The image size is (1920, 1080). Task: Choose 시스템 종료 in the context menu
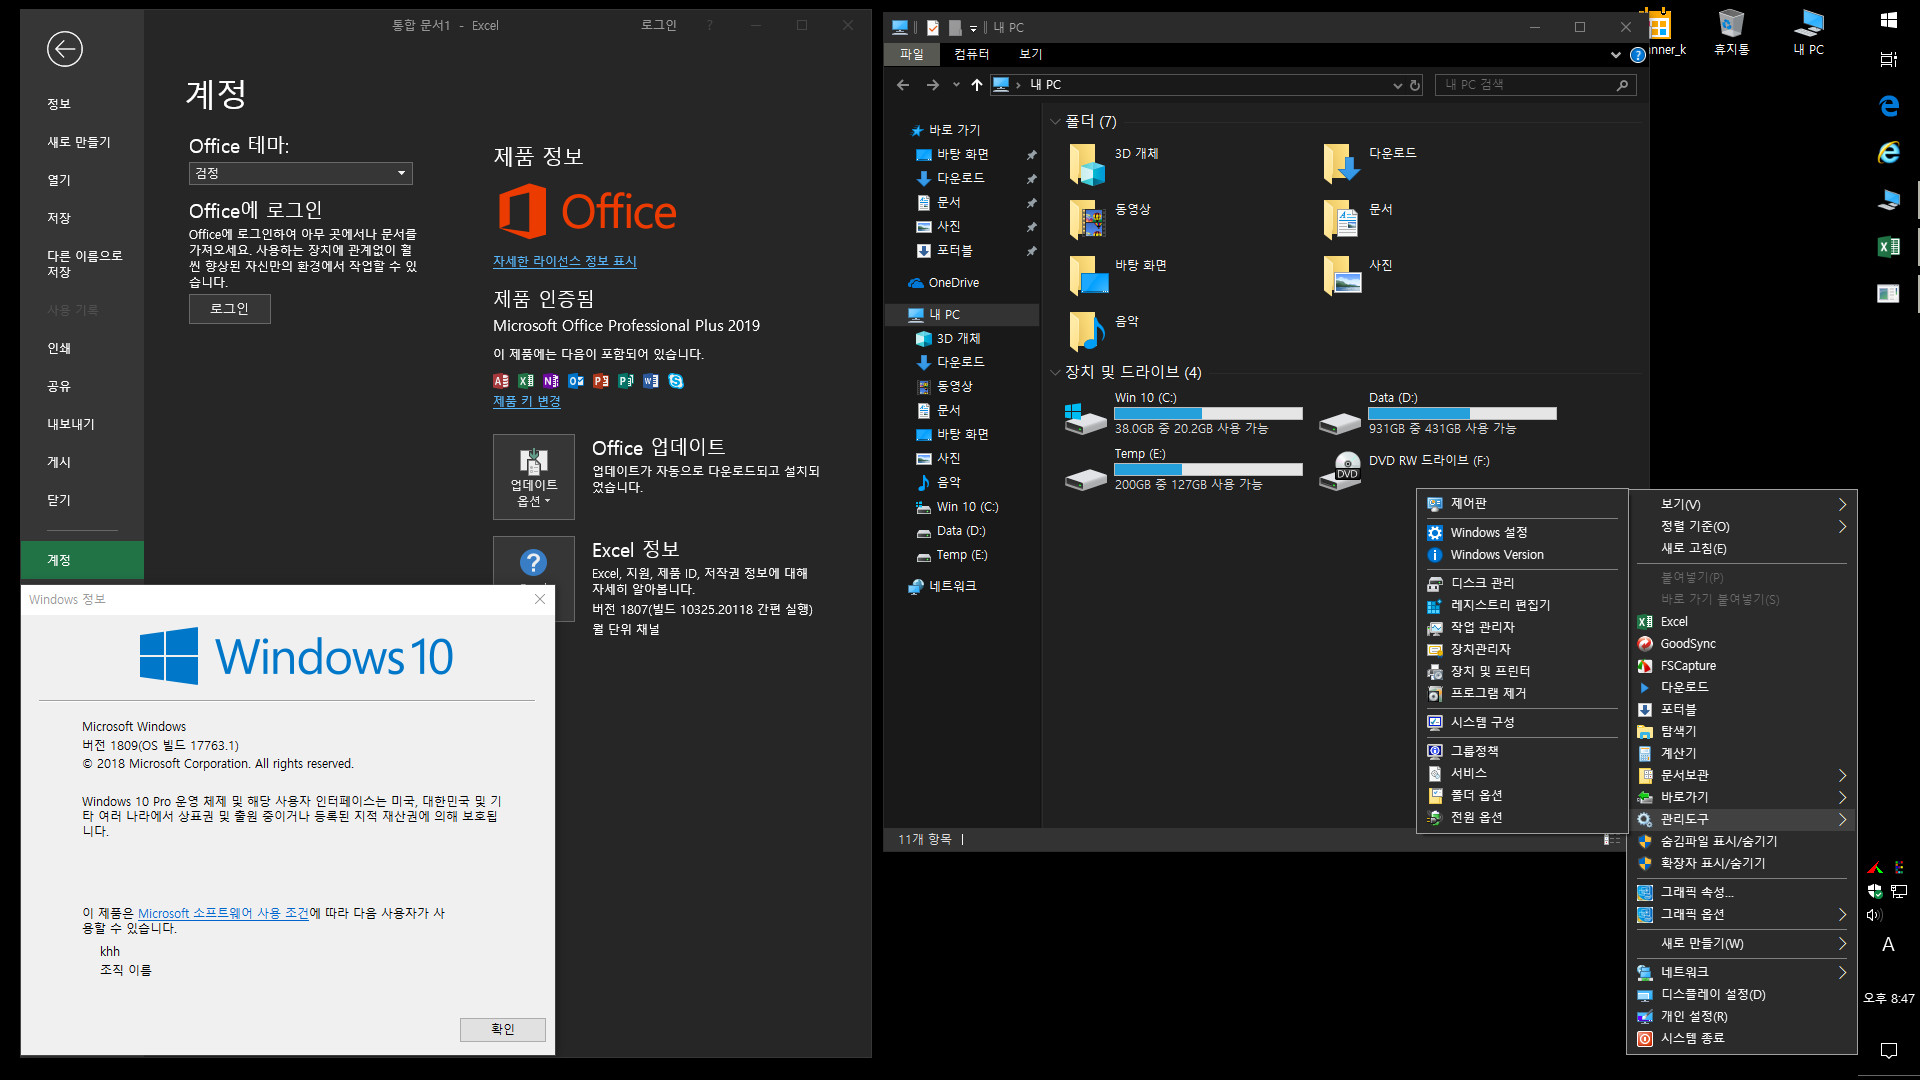click(1742, 1038)
